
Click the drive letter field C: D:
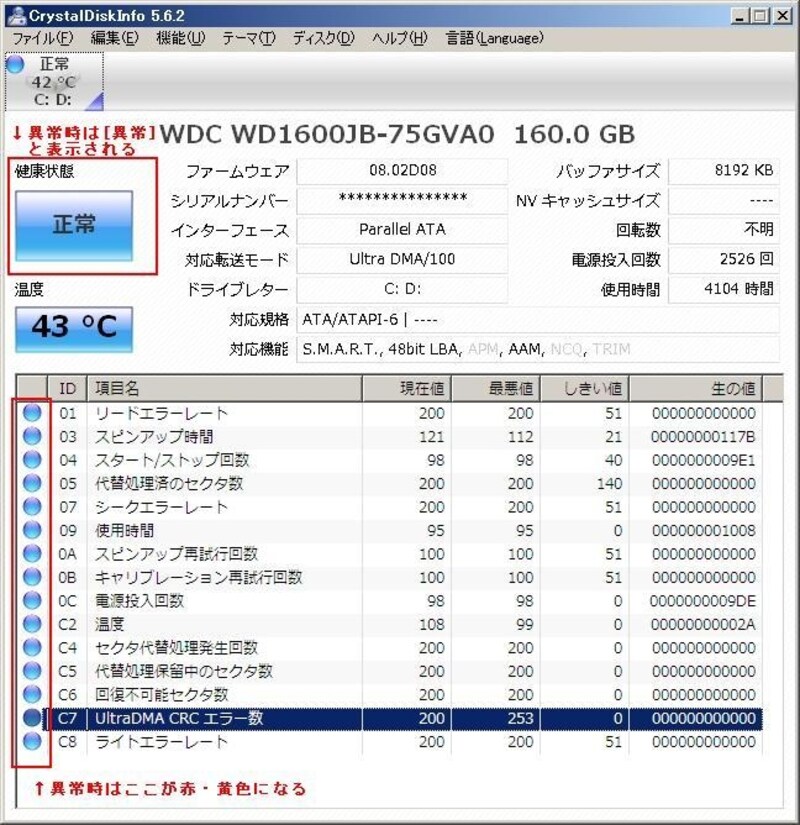(402, 289)
